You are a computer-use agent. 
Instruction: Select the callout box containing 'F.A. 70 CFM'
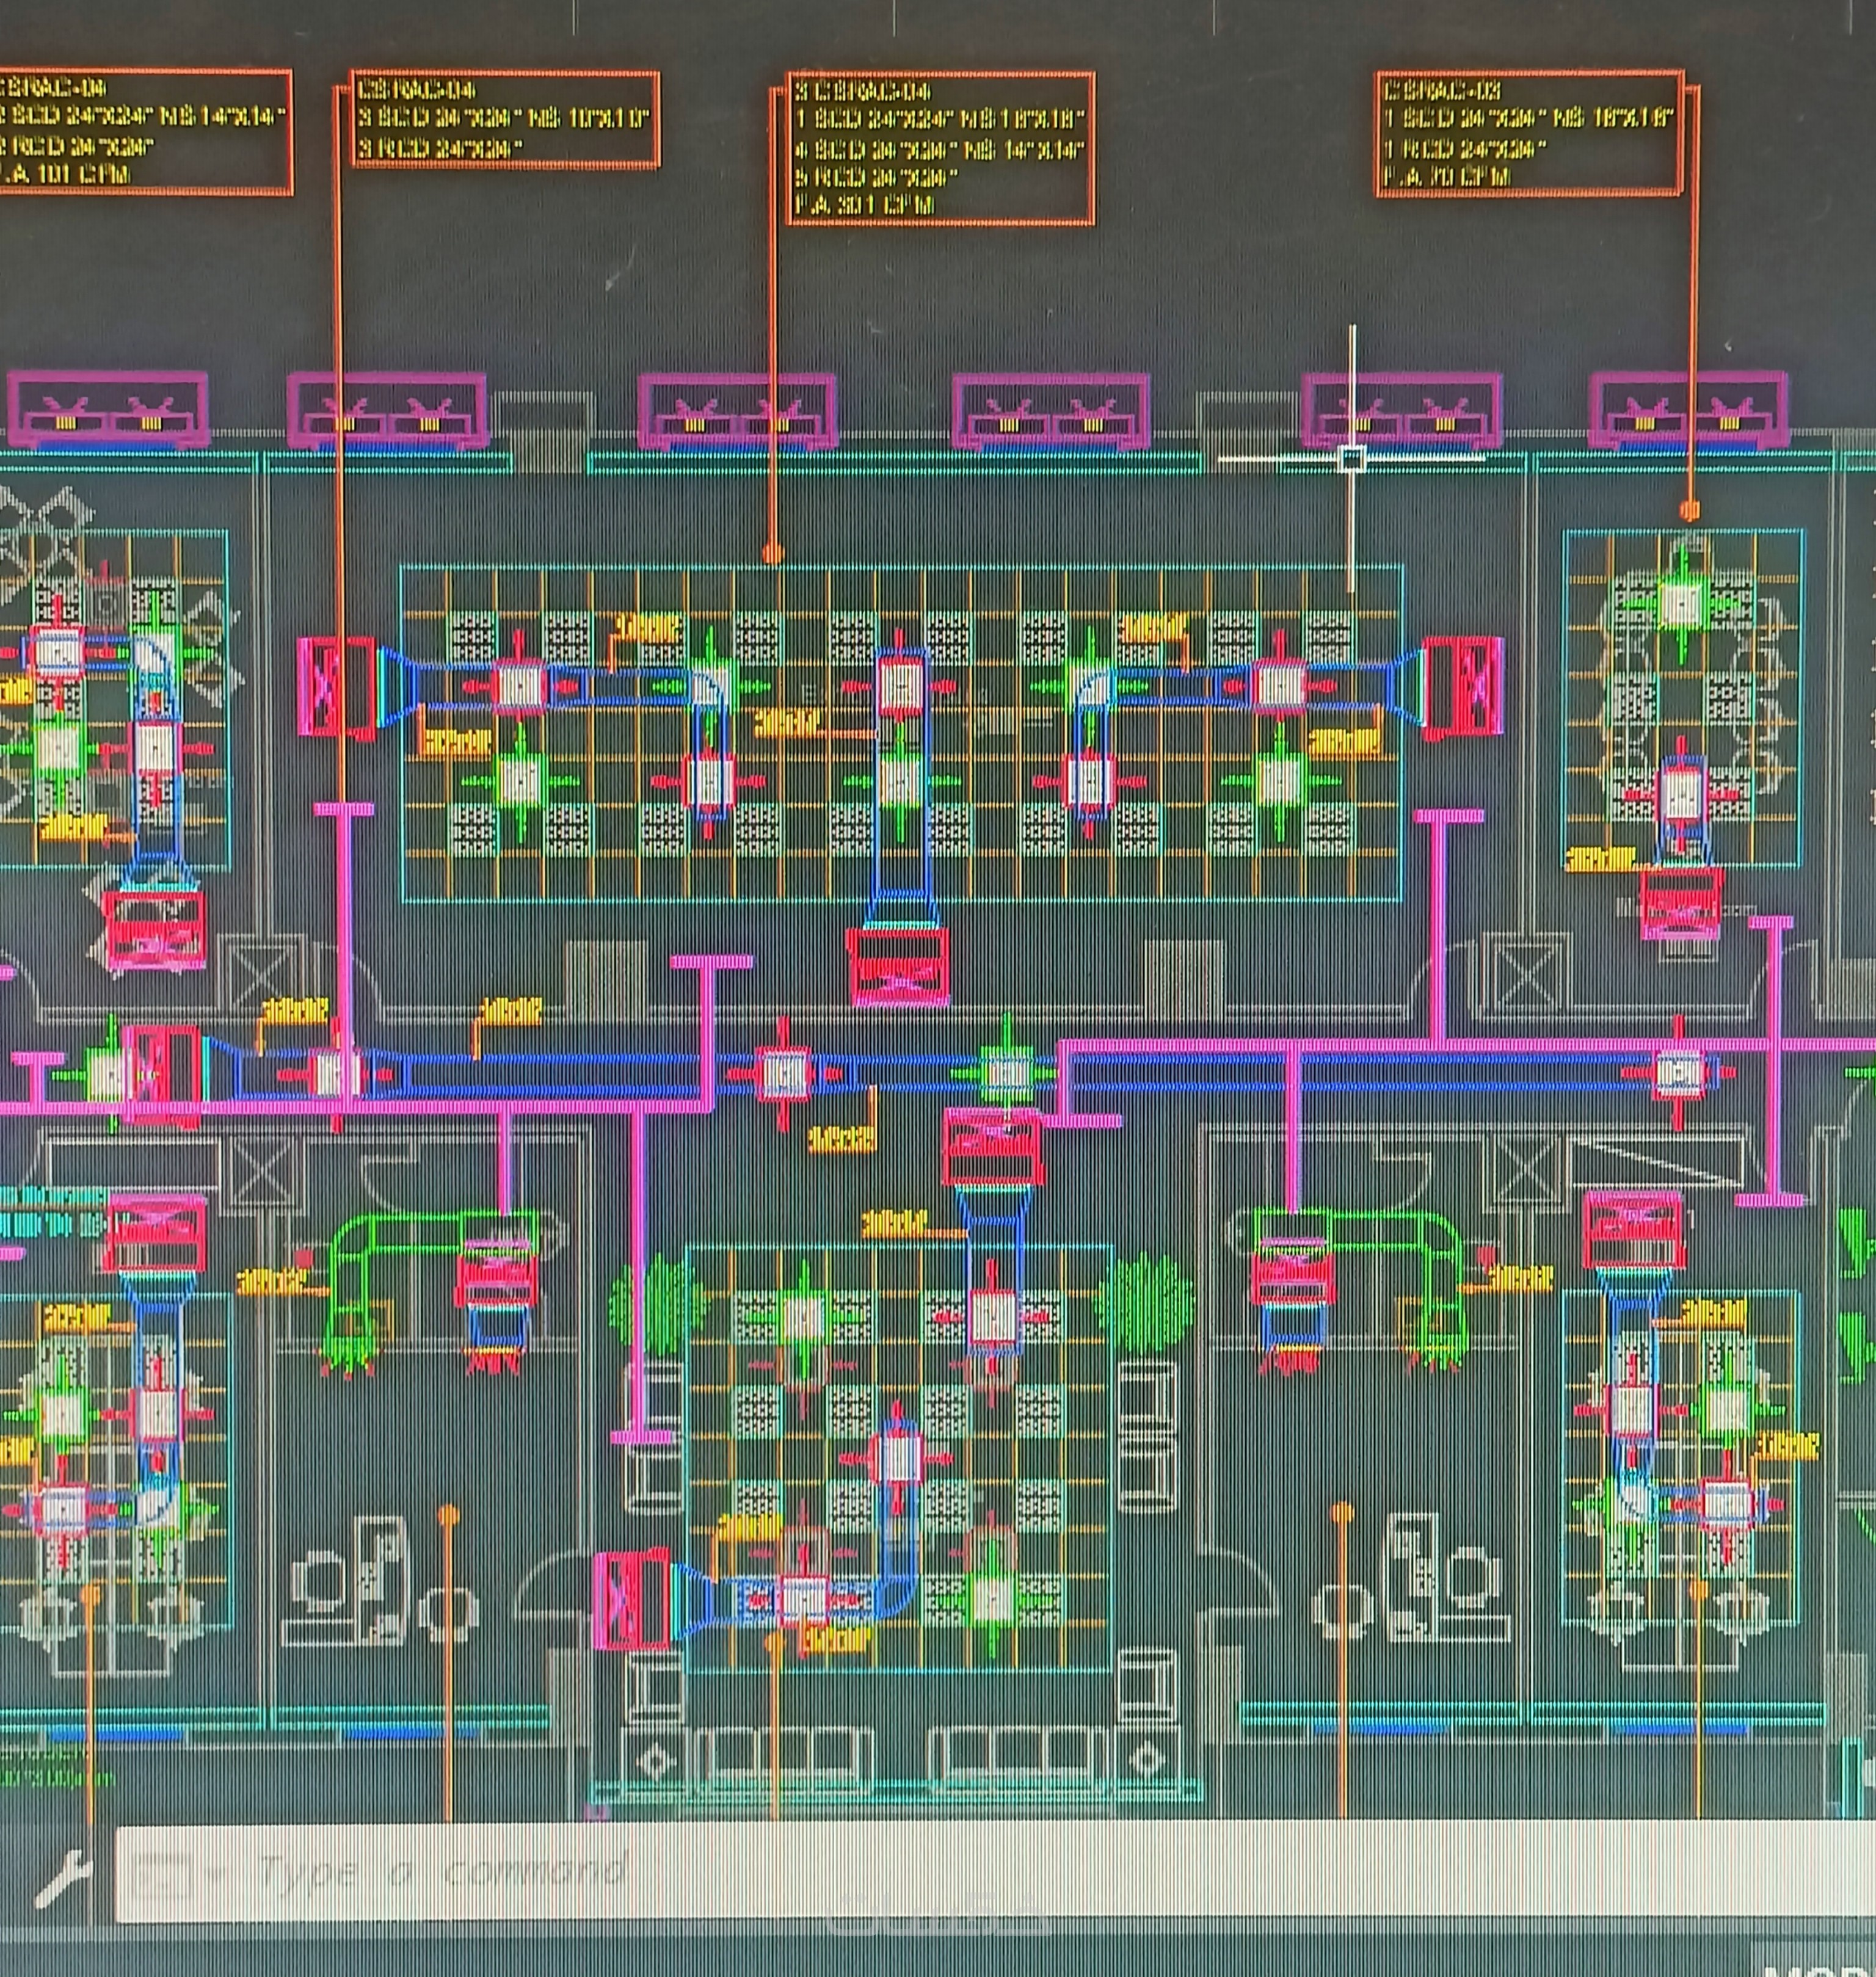point(1528,133)
